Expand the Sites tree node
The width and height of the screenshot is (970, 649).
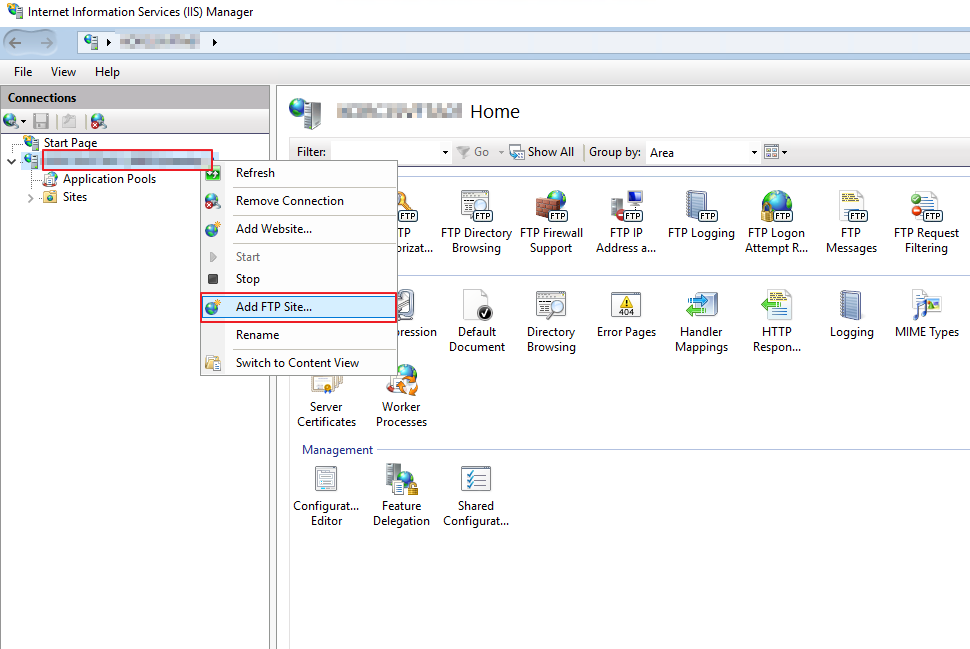click(30, 198)
